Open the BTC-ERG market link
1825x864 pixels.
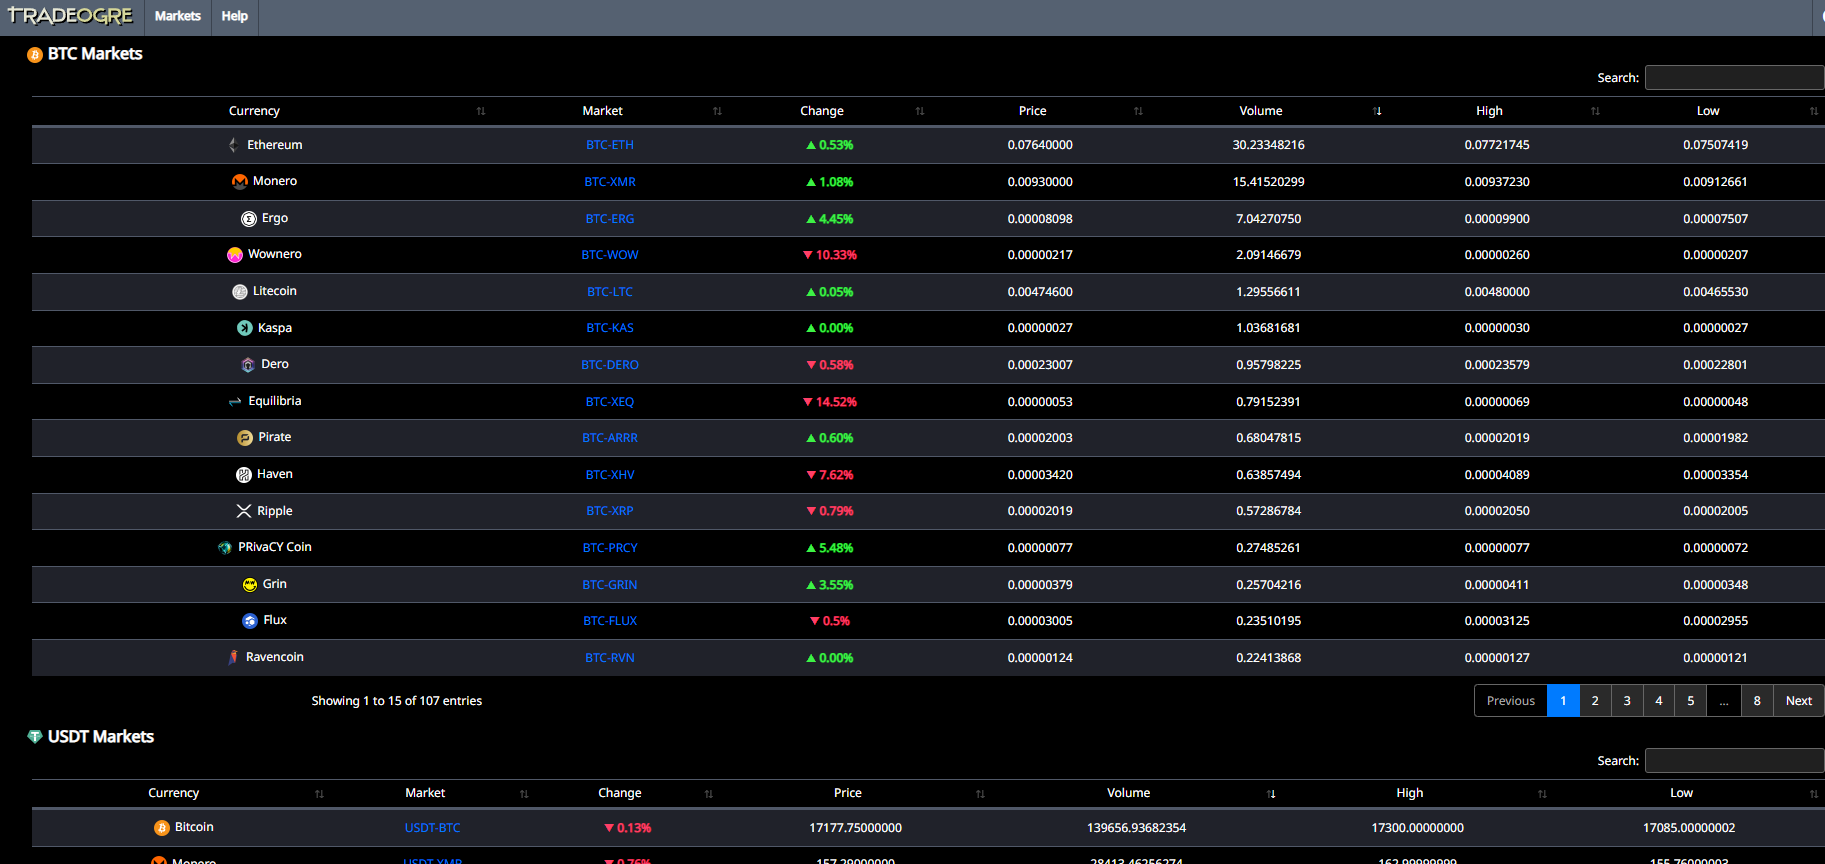[610, 219]
